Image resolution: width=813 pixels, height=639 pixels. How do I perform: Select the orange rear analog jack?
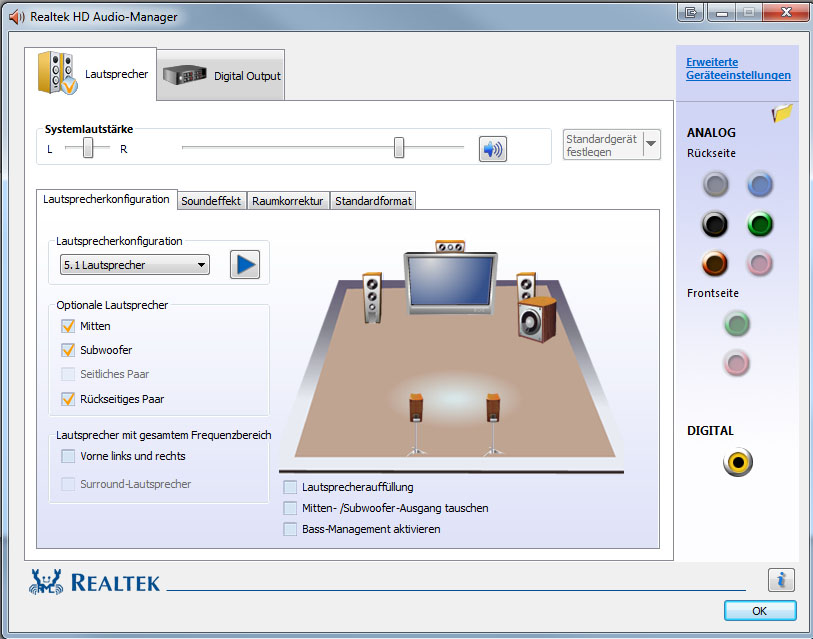point(715,263)
